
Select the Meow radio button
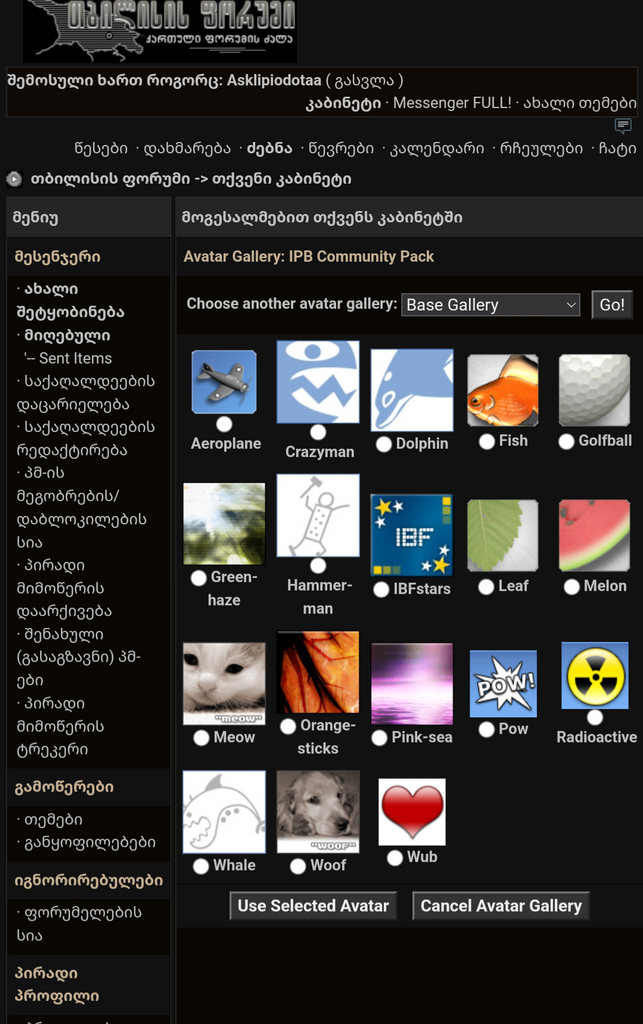[201, 738]
